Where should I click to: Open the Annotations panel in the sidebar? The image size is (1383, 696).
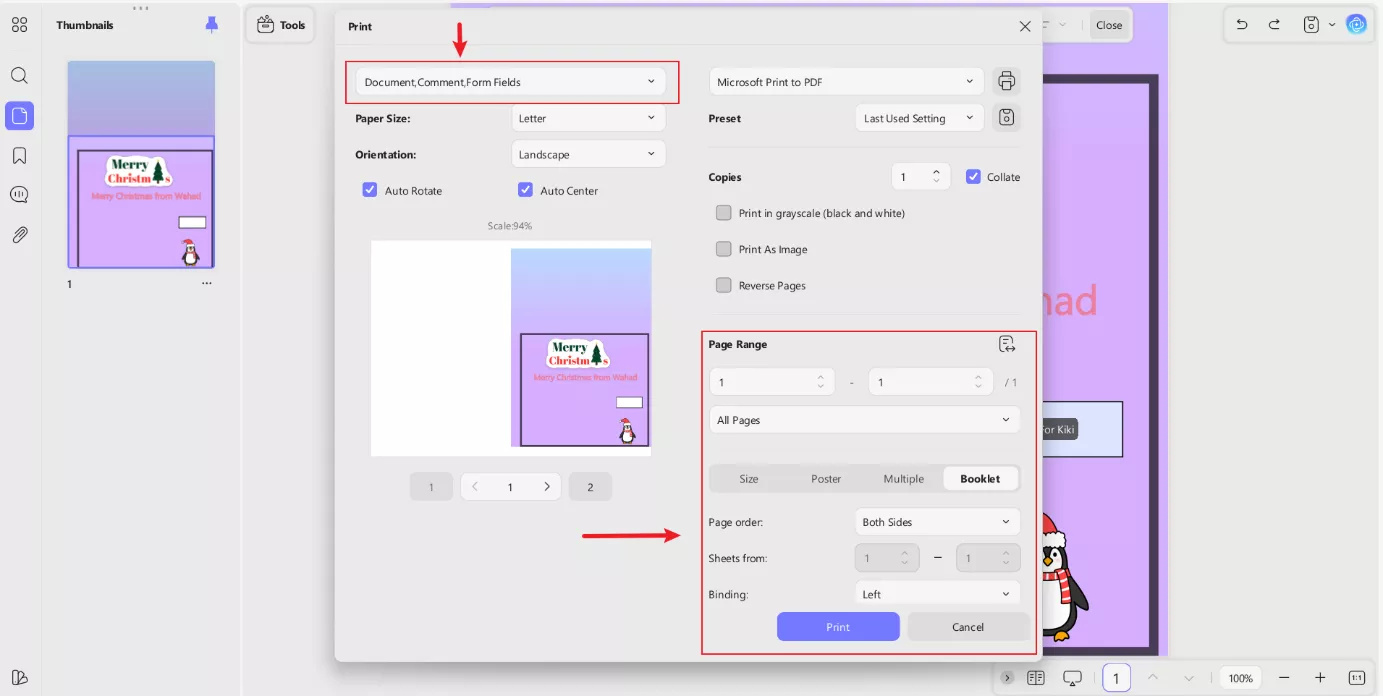click(x=19, y=194)
